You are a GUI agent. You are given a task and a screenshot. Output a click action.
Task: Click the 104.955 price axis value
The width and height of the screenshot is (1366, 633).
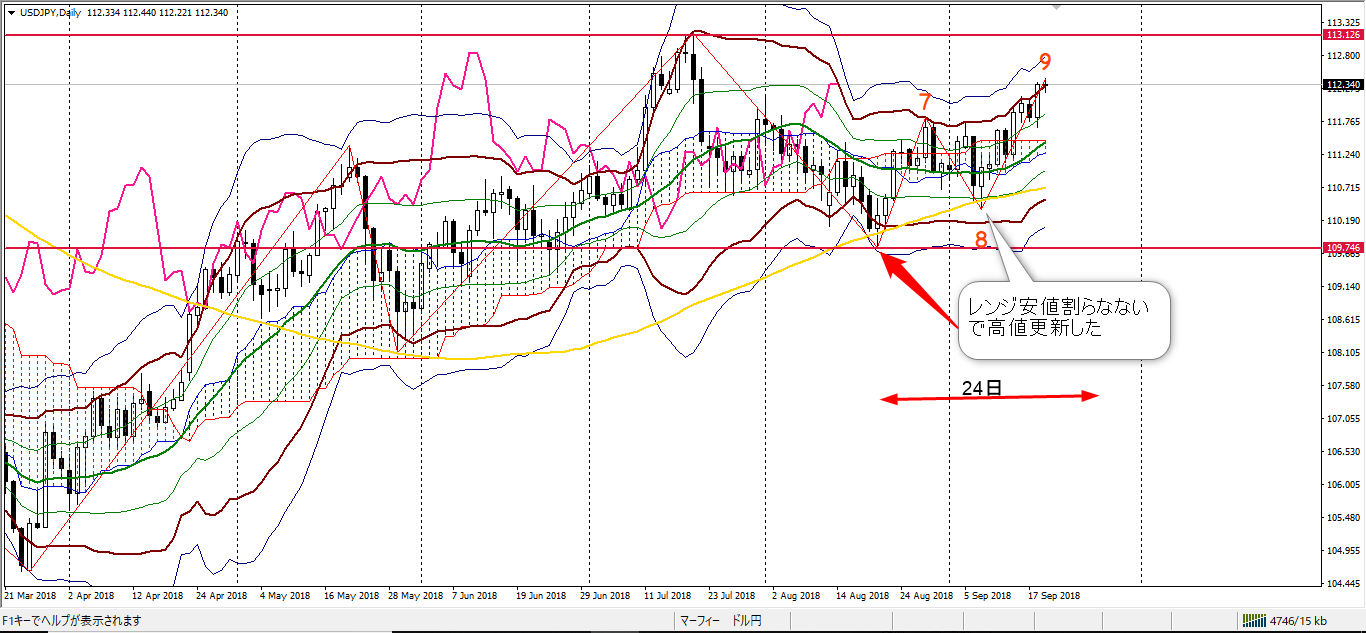point(1342,550)
